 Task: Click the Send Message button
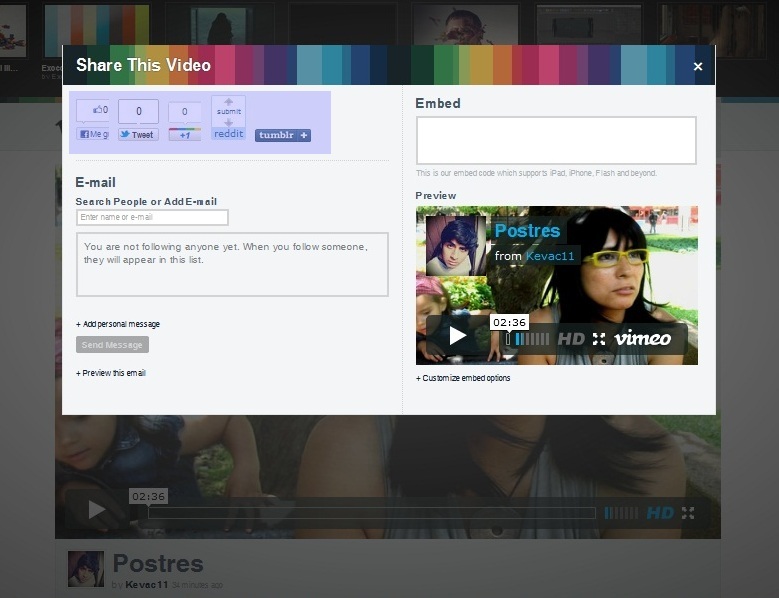coord(112,345)
